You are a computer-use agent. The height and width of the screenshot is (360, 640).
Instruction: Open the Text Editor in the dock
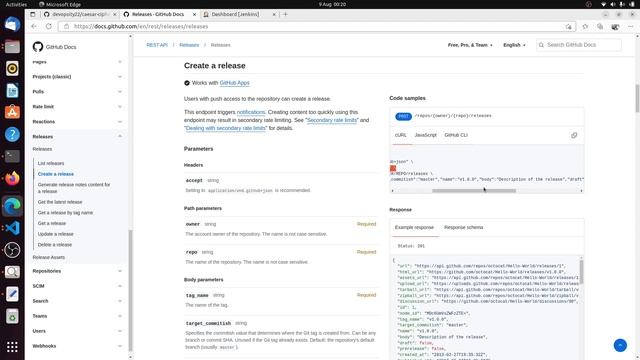click(x=12, y=294)
